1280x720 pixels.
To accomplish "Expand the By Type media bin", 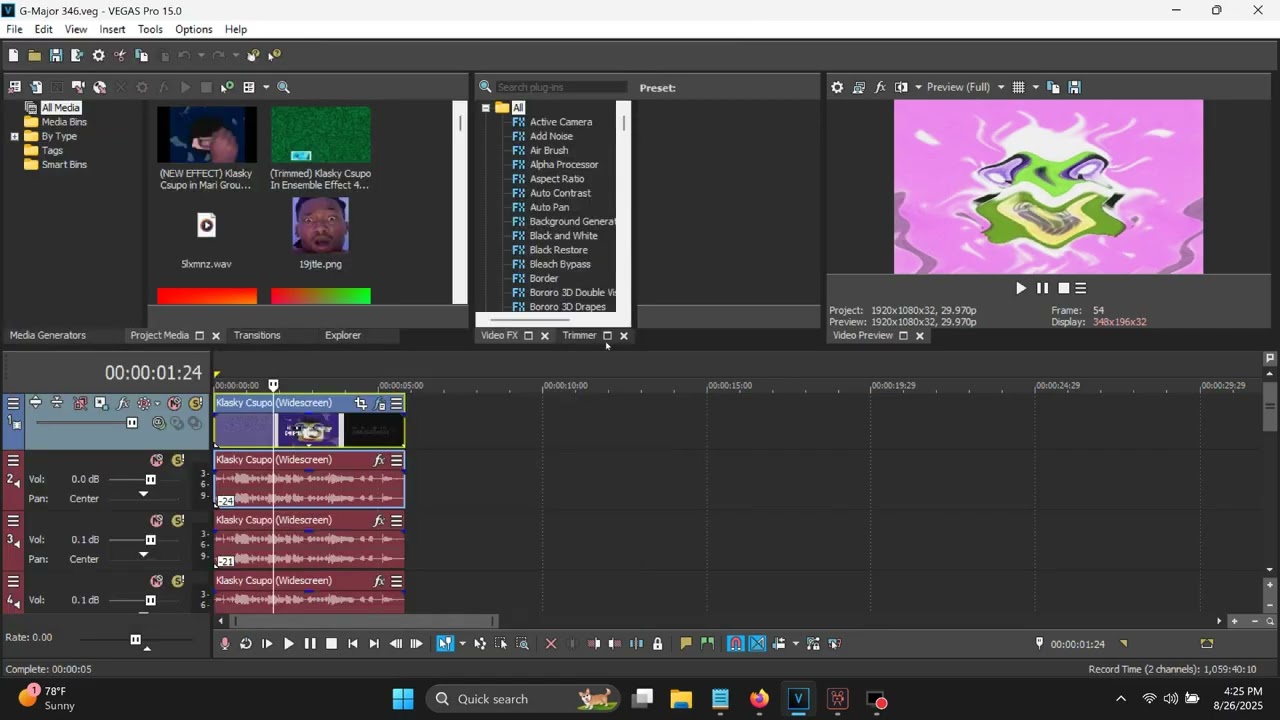I will click(x=14, y=136).
